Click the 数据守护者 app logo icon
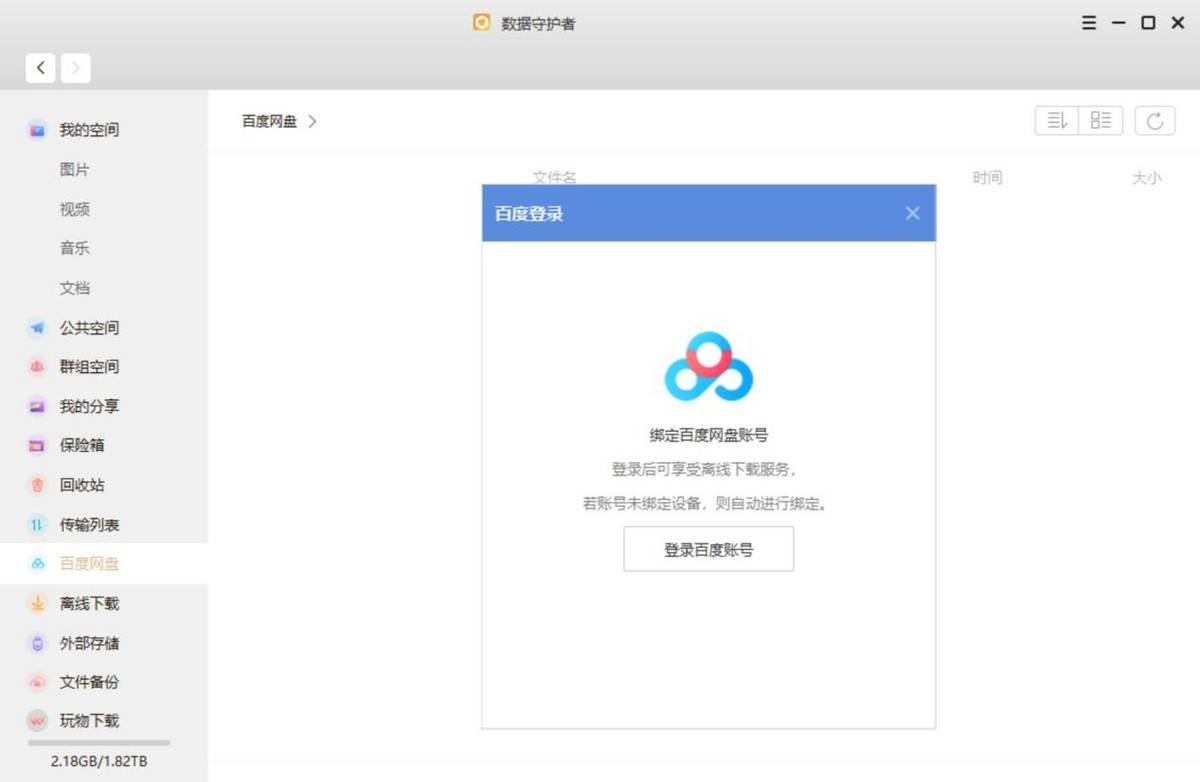Viewport: 1200px width, 782px height. click(x=482, y=22)
